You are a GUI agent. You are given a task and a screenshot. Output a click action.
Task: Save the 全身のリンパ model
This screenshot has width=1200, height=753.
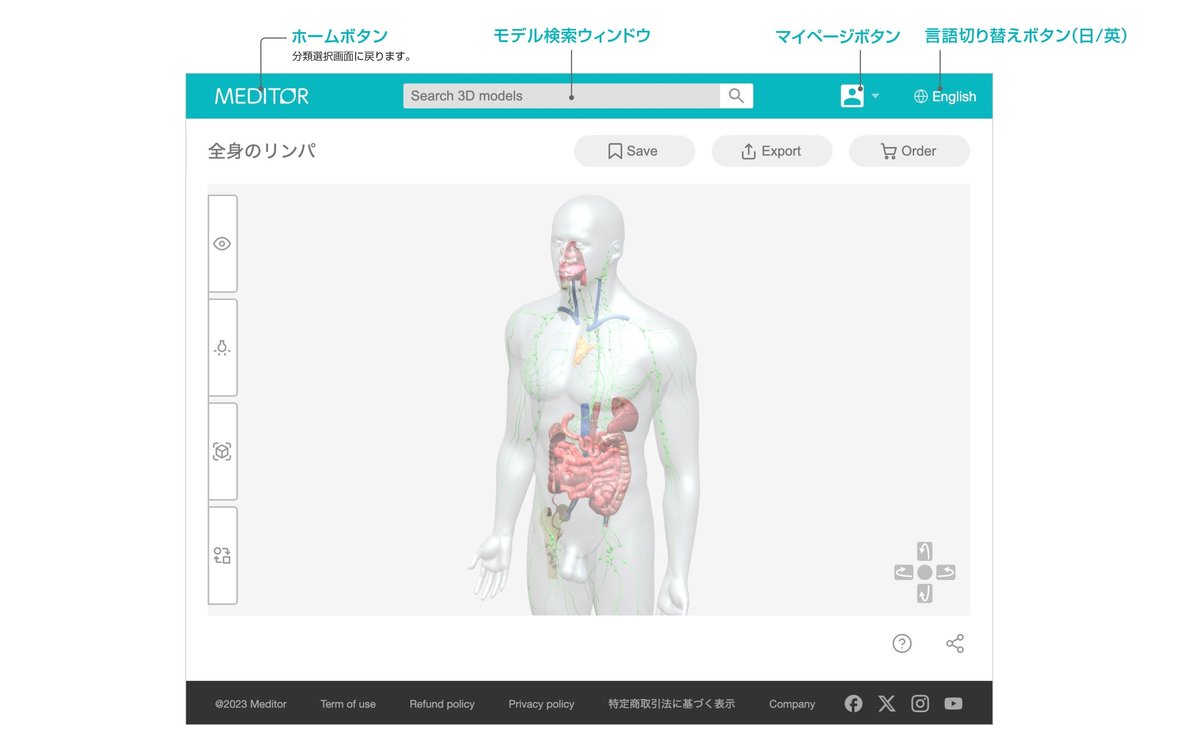[634, 151]
